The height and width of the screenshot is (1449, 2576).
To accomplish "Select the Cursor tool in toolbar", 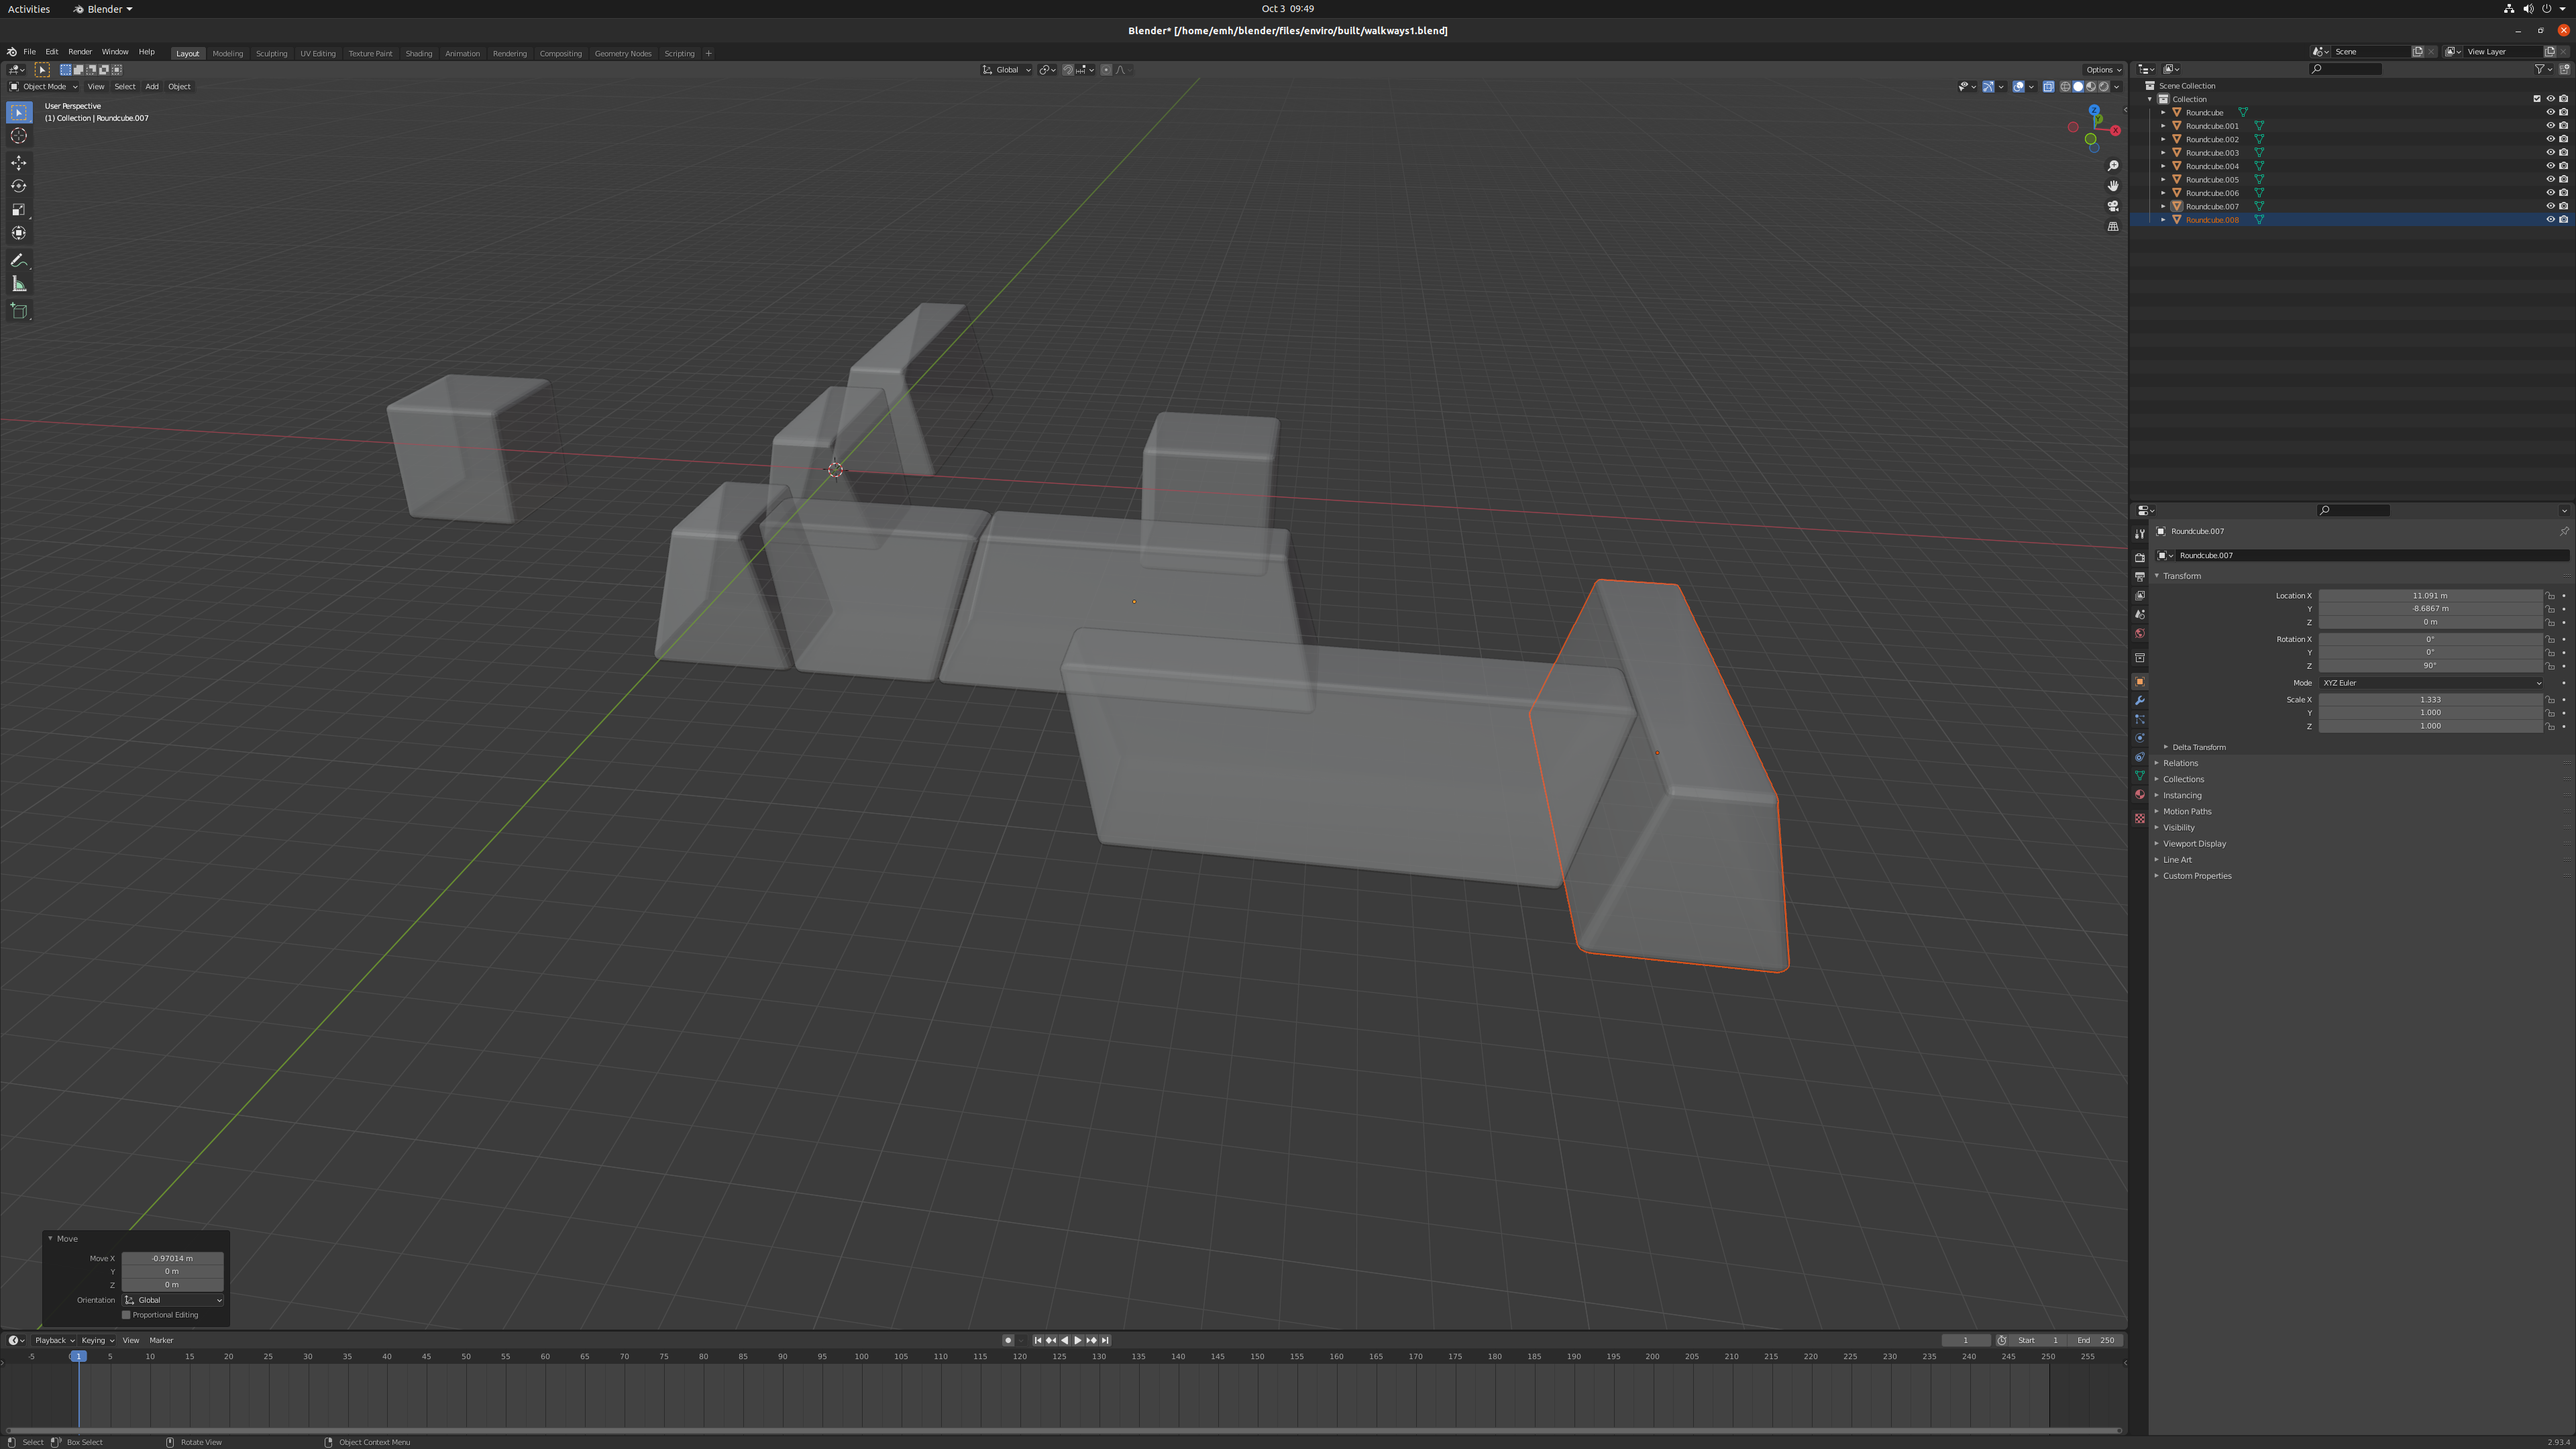I will [19, 136].
